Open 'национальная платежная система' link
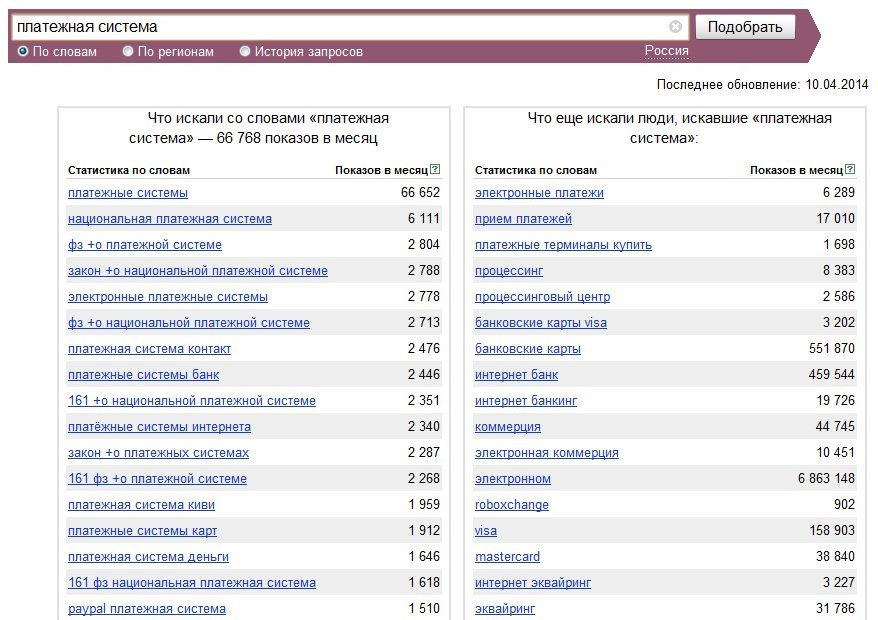Viewport: 878px width, 620px height. coord(170,219)
